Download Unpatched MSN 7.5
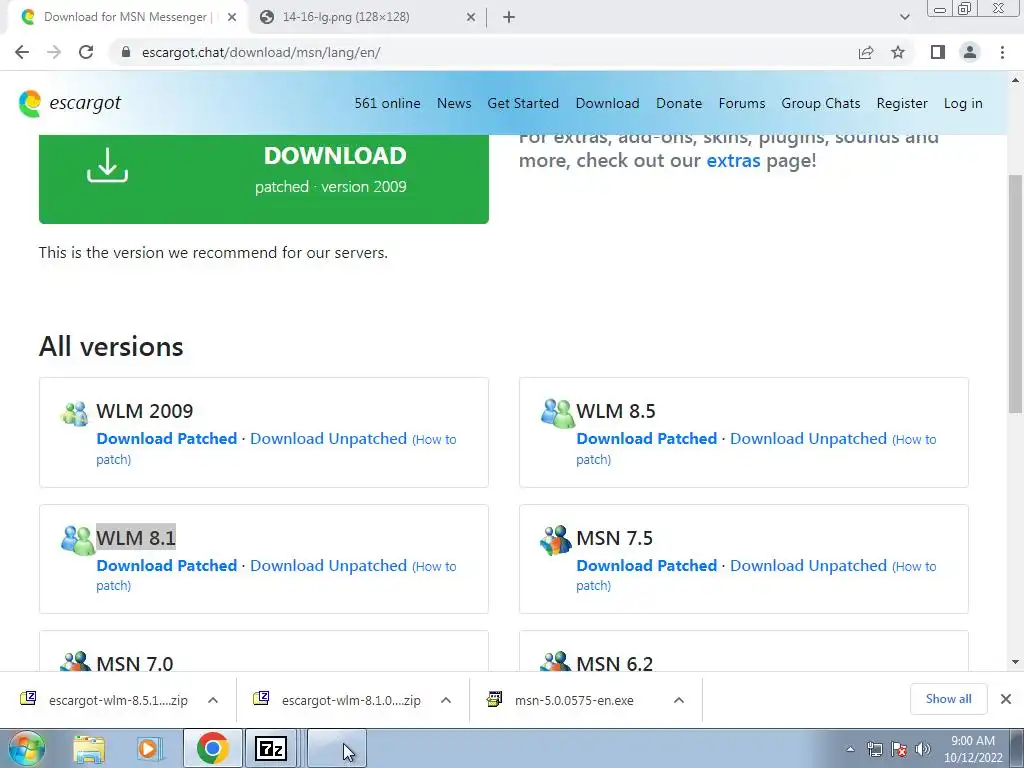 (x=808, y=566)
